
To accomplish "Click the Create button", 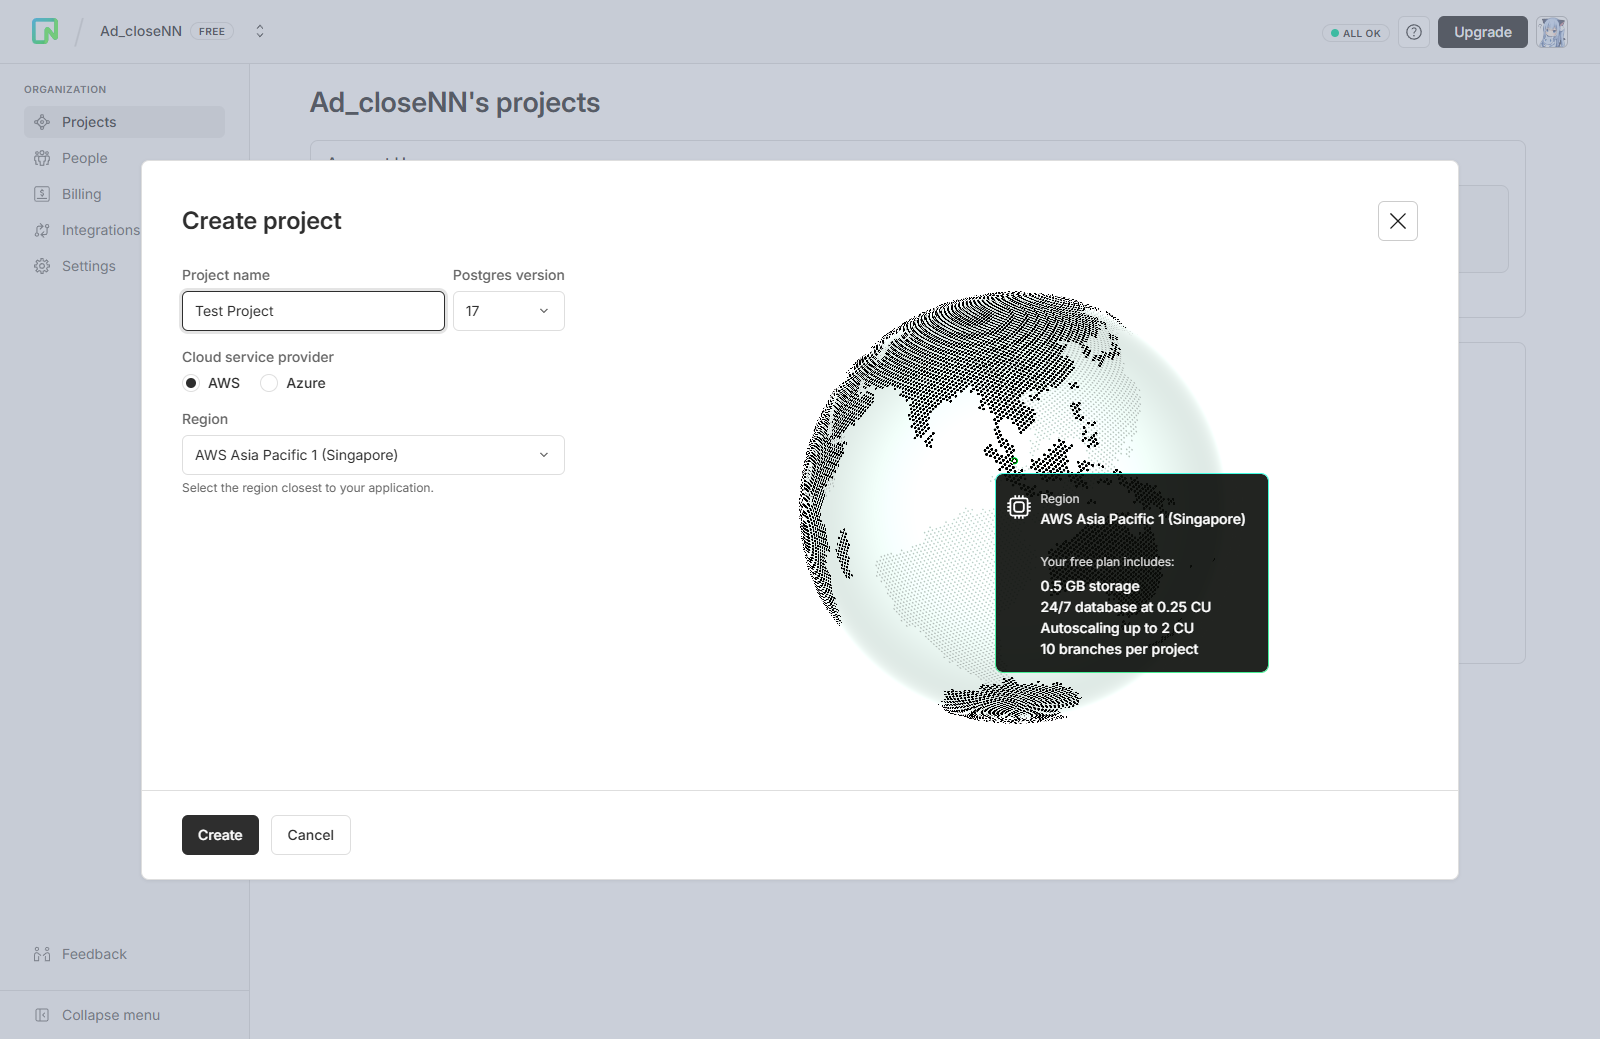I will [x=220, y=835].
